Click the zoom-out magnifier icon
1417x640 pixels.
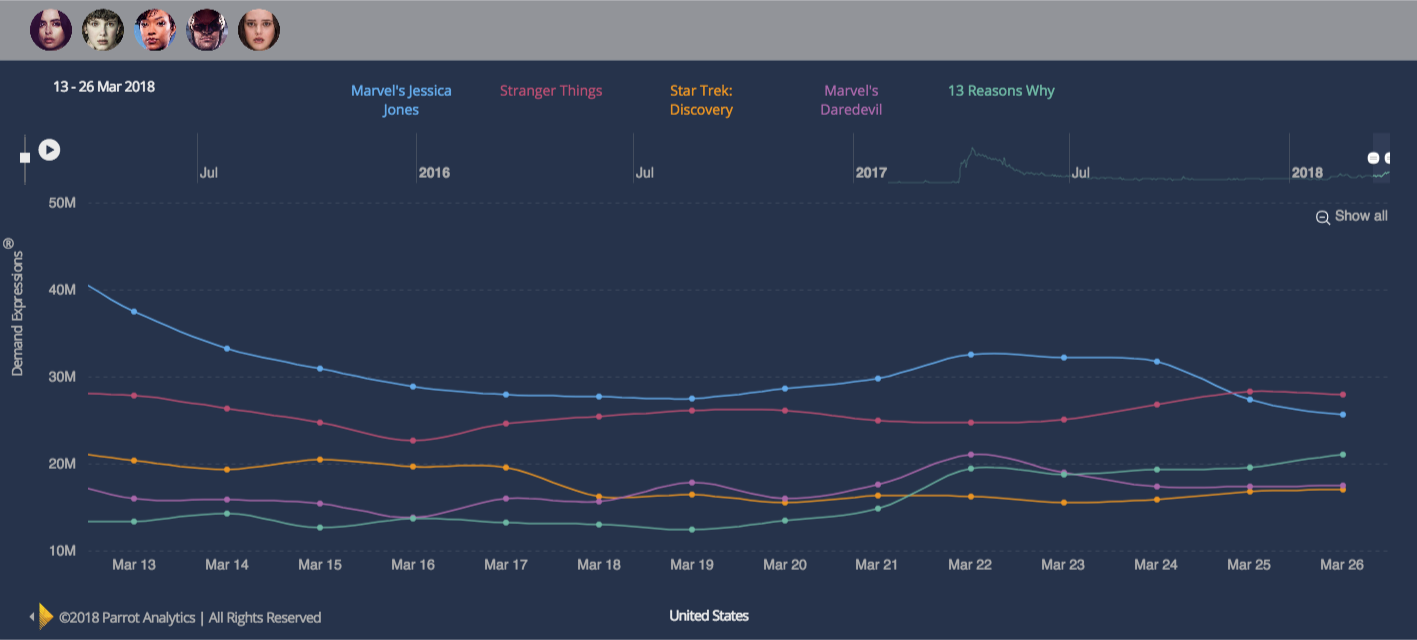1322,217
